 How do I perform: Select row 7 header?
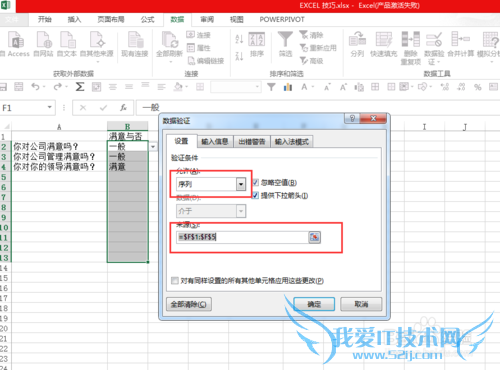(5, 197)
